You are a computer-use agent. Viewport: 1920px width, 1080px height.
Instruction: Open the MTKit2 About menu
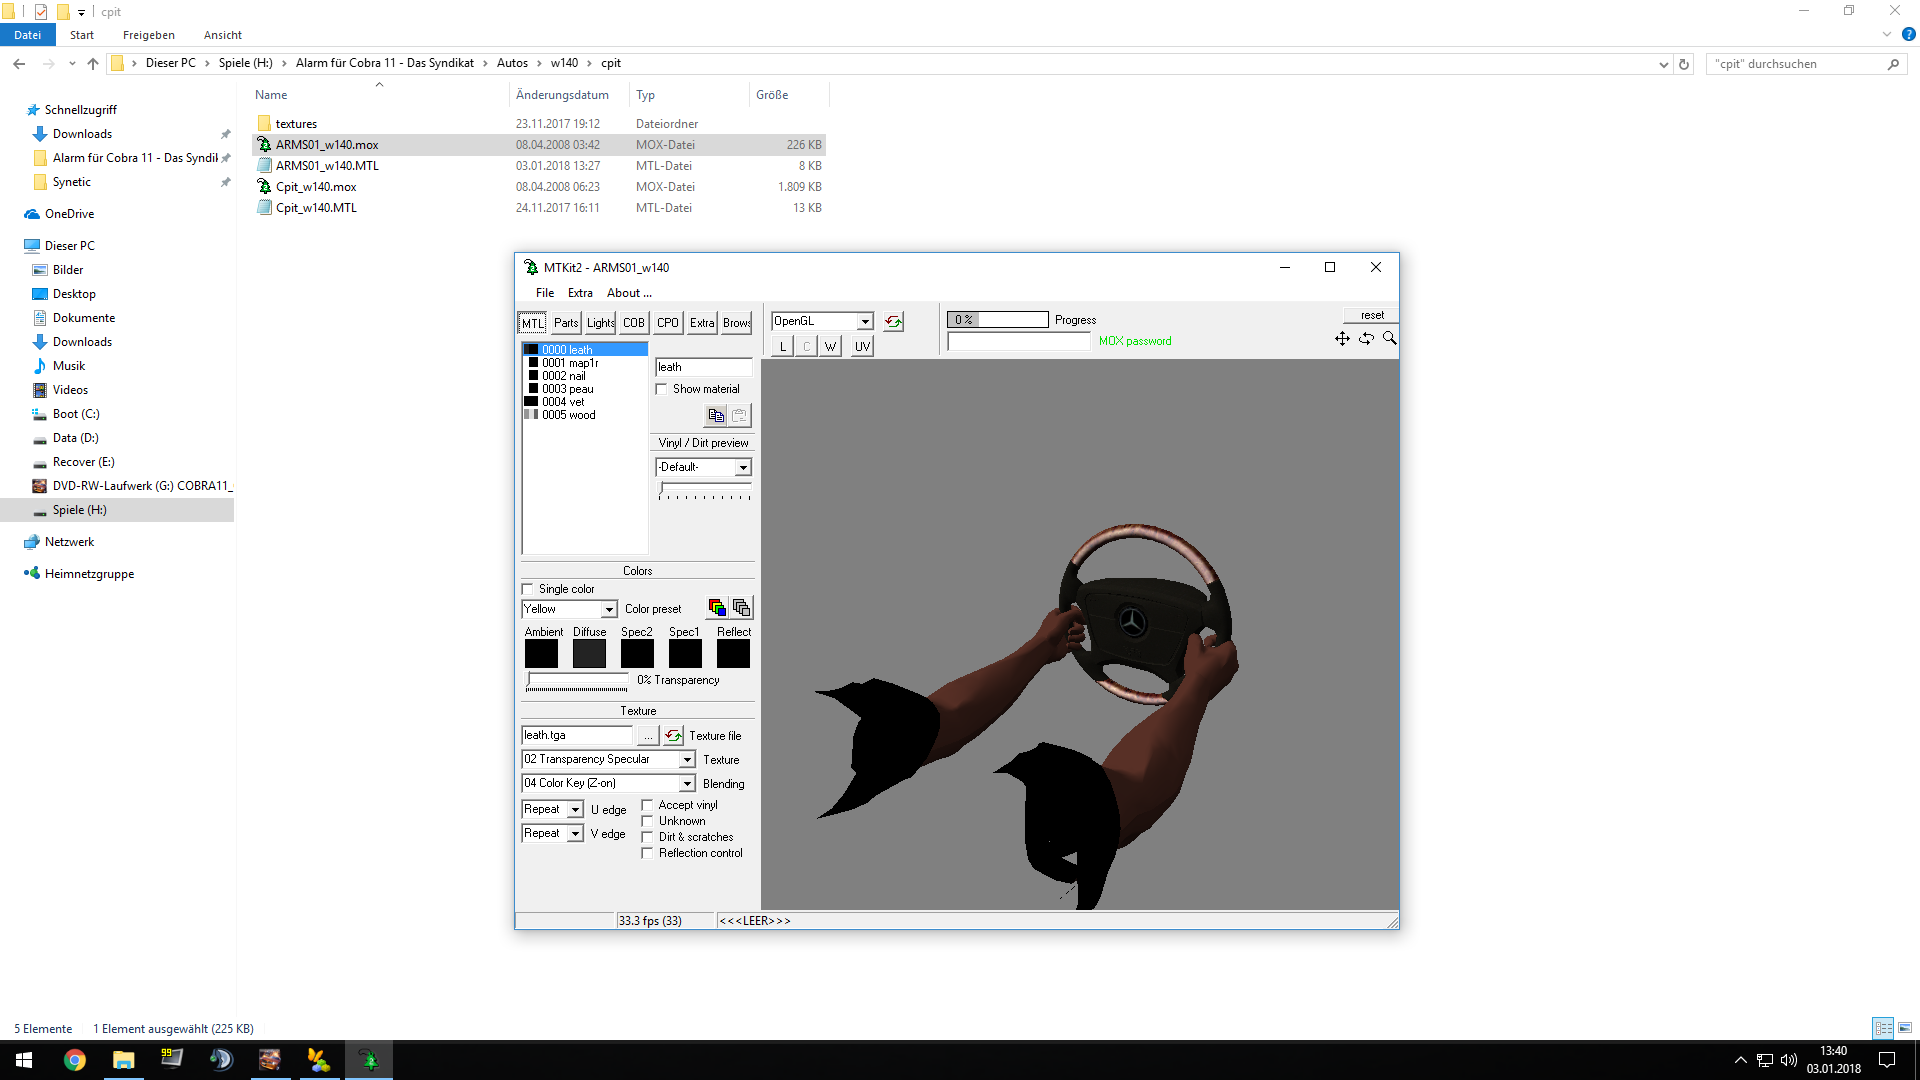[629, 293]
